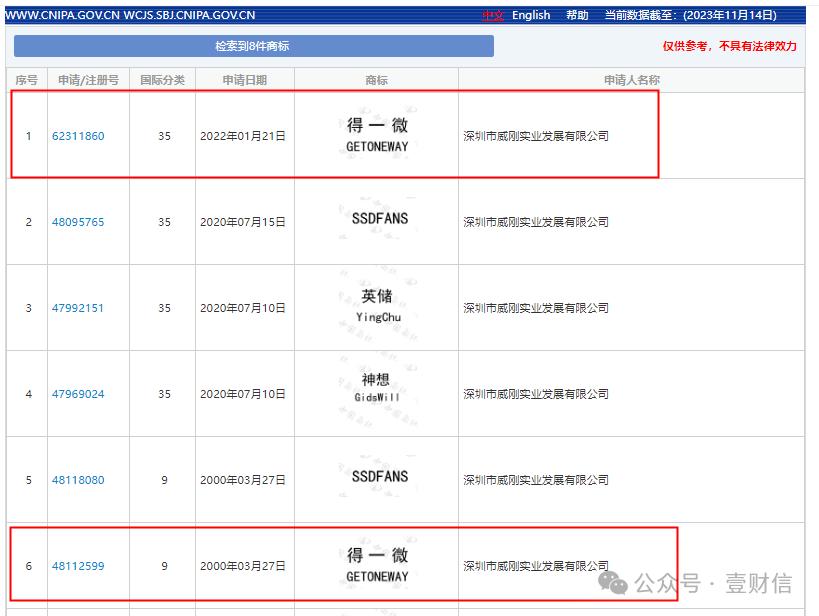Click class 9 in row 6
This screenshot has width=819, height=616.
coord(164,566)
